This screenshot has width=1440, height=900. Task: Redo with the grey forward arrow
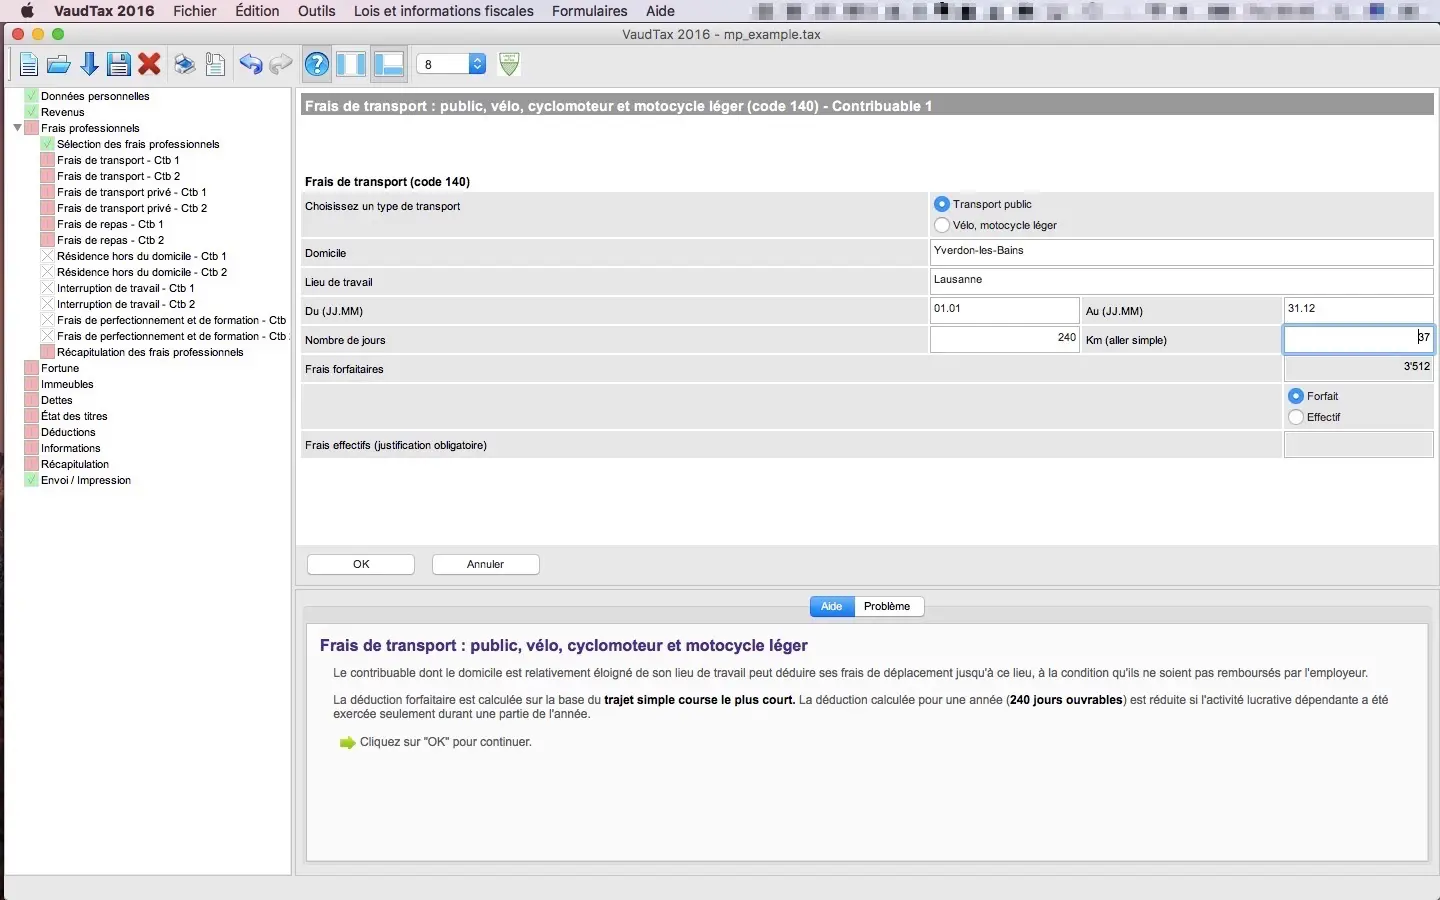tap(281, 65)
